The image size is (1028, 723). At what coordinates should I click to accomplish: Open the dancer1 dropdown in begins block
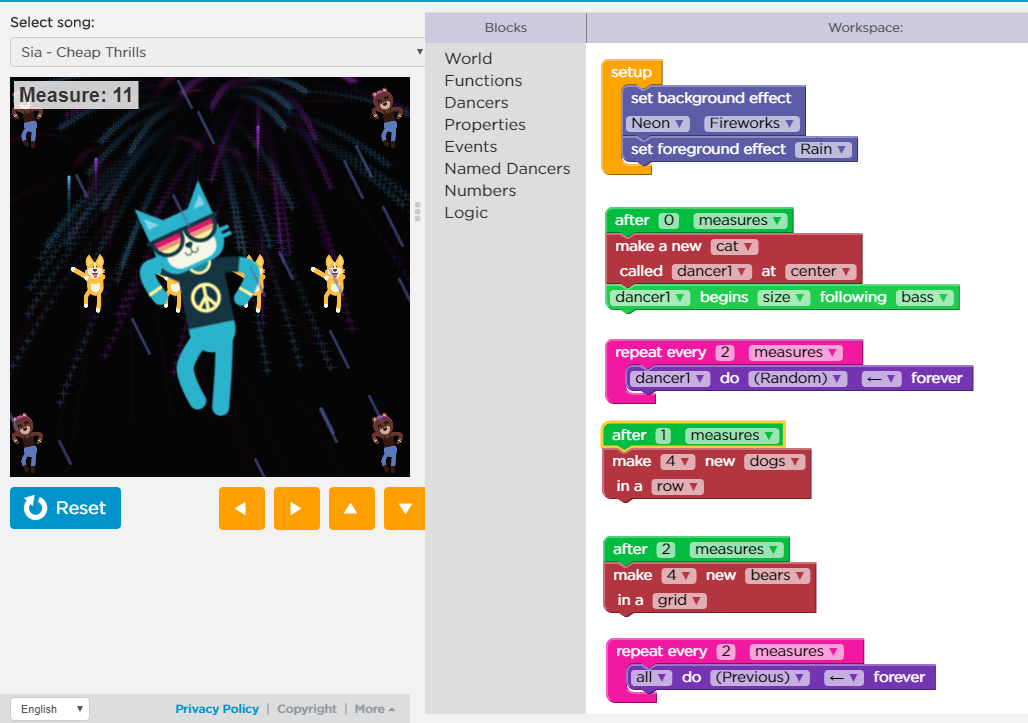pyautogui.click(x=649, y=298)
